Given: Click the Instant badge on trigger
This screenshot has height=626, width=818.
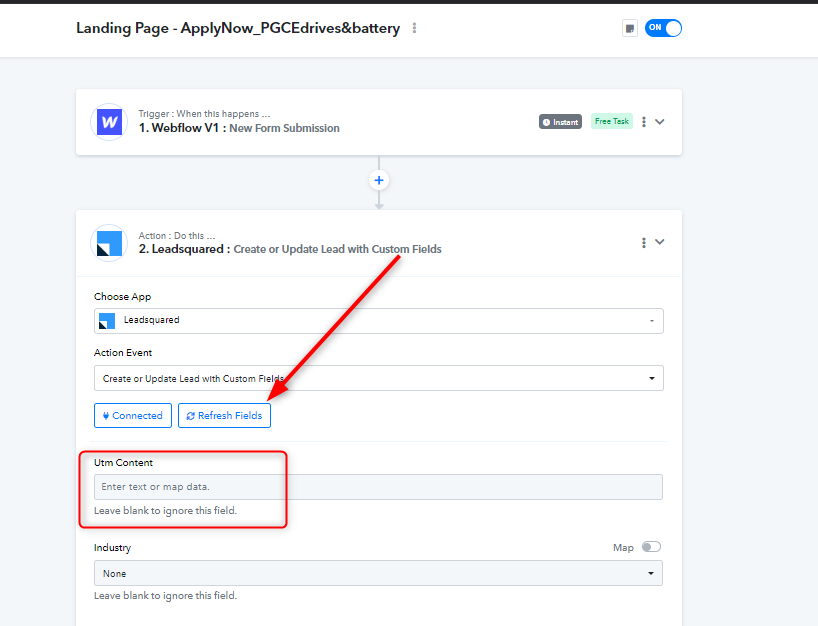Looking at the screenshot, I should pyautogui.click(x=560, y=122).
